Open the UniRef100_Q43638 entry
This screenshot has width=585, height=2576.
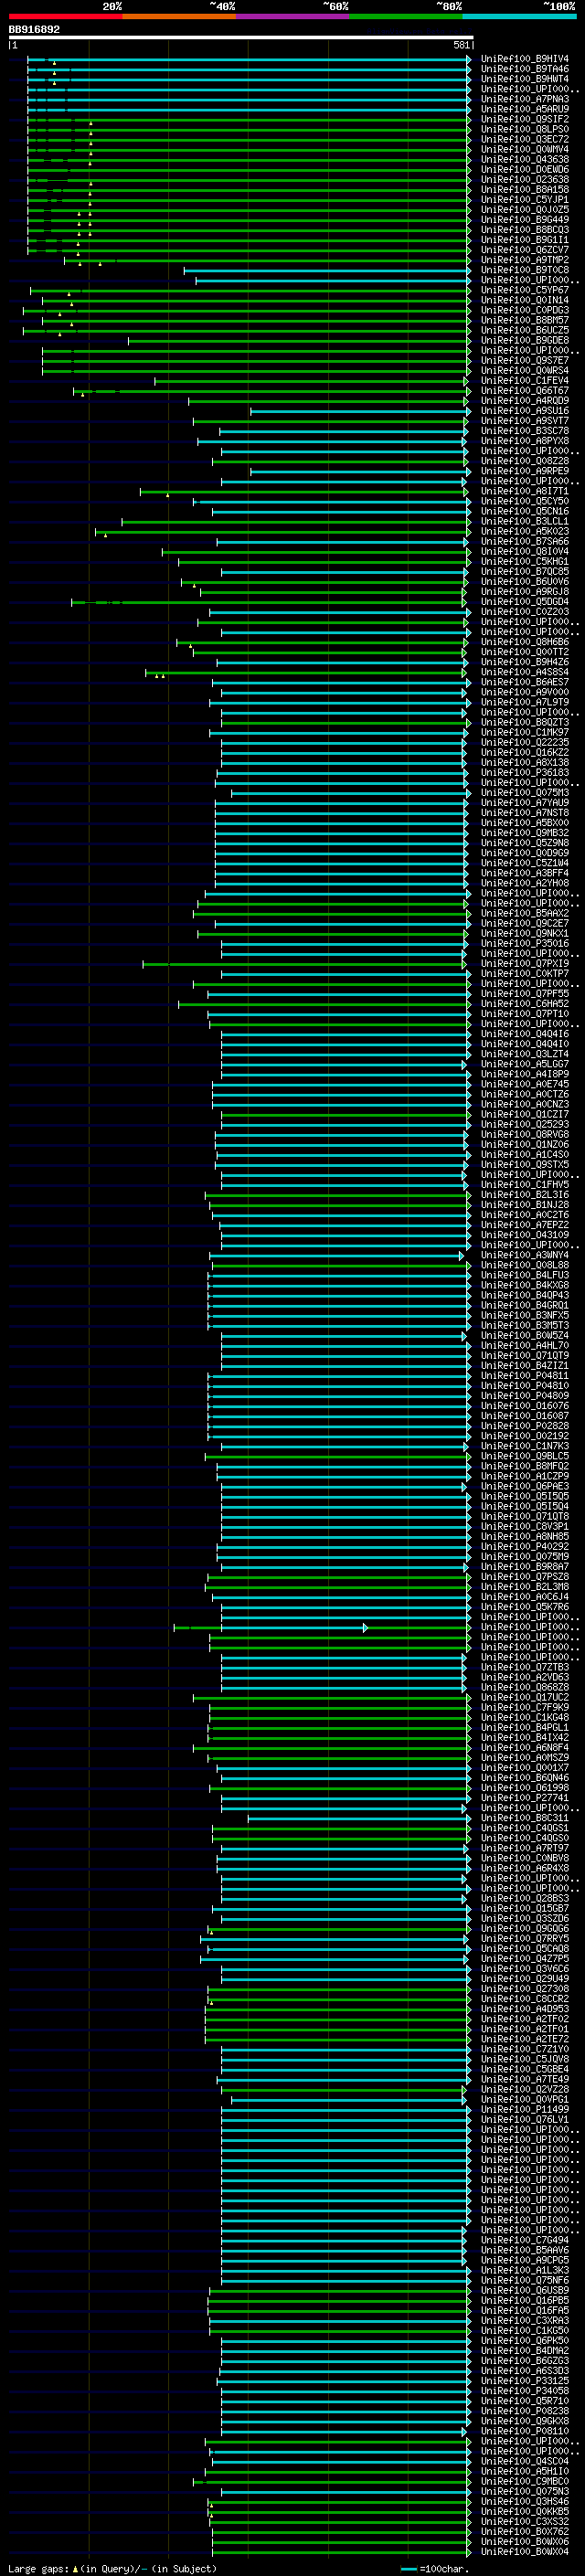point(524,160)
